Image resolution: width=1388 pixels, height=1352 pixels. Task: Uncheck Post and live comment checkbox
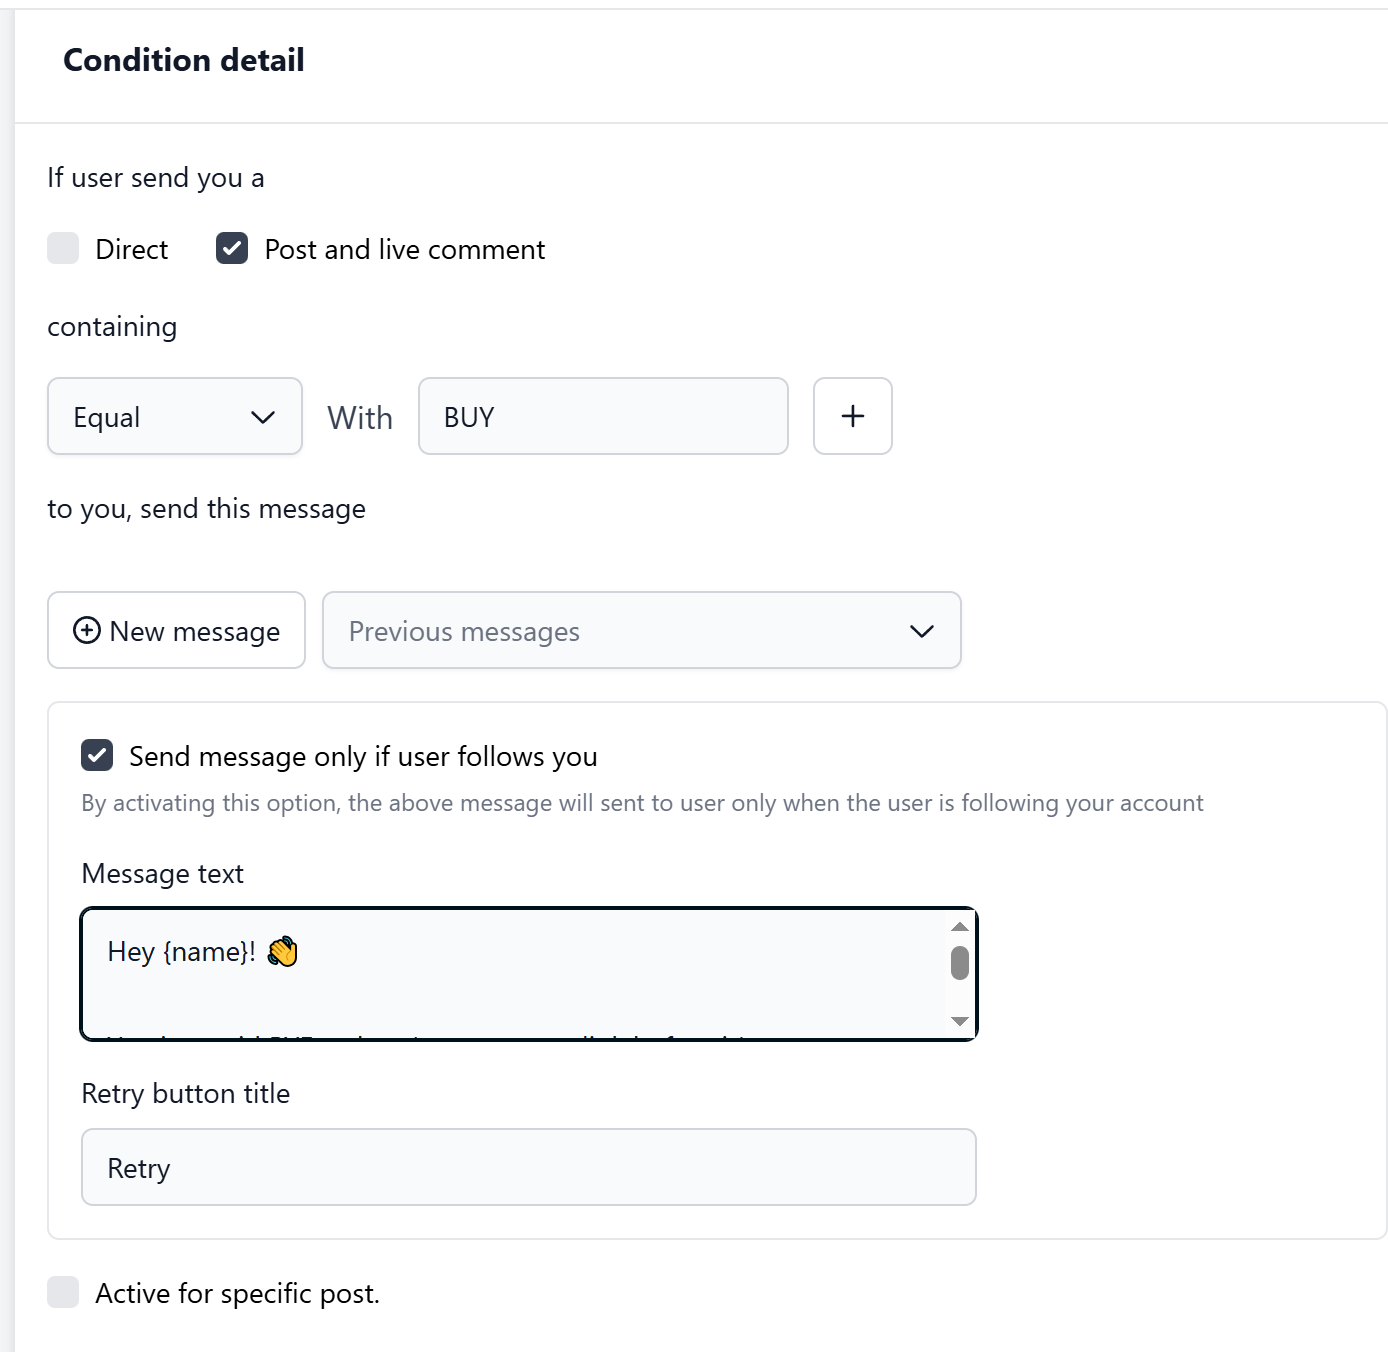pyautogui.click(x=232, y=248)
